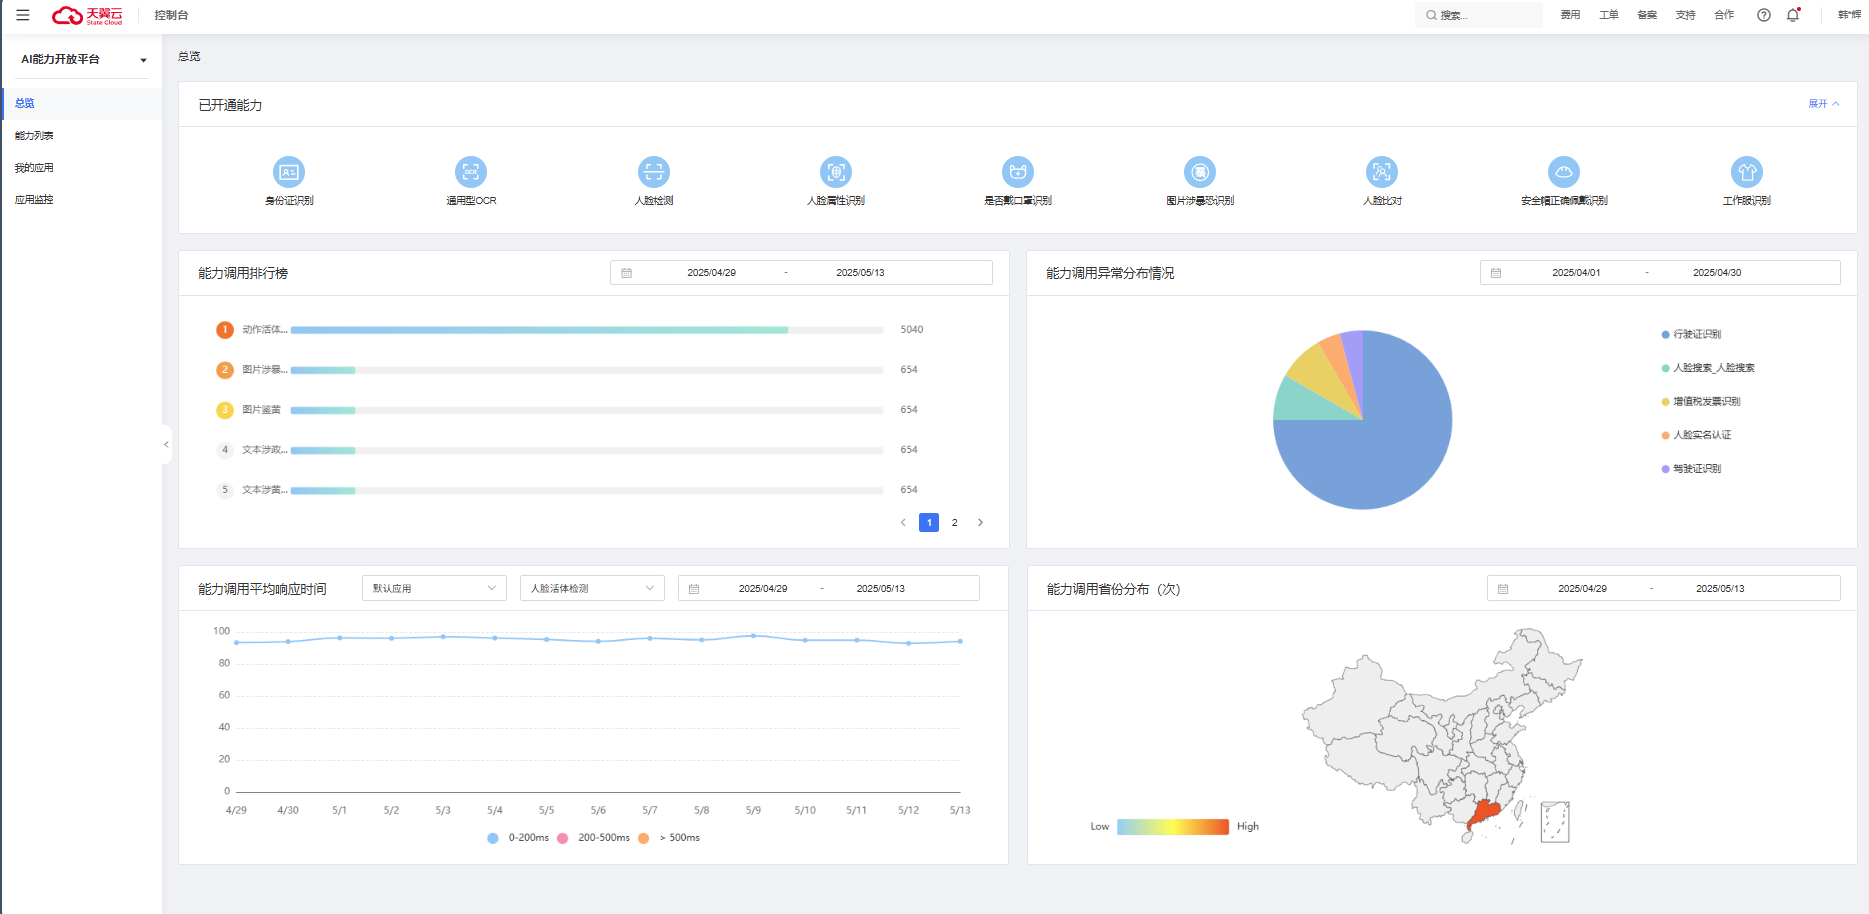1869x914 pixels.
Task: Open the 身份证识别 capability icon
Action: coord(289,172)
